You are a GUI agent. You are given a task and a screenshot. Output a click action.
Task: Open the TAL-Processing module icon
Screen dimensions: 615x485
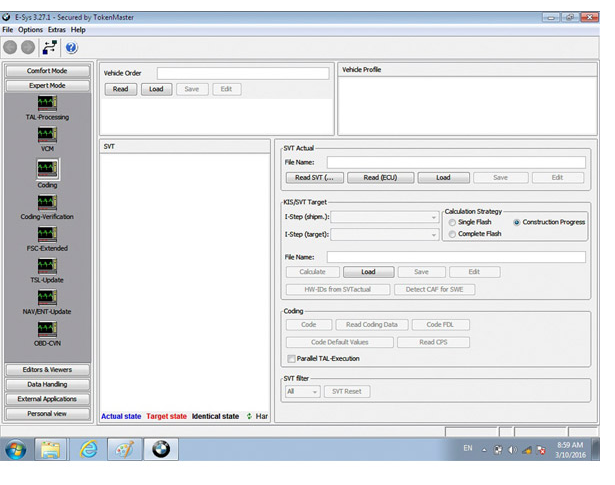tap(47, 104)
